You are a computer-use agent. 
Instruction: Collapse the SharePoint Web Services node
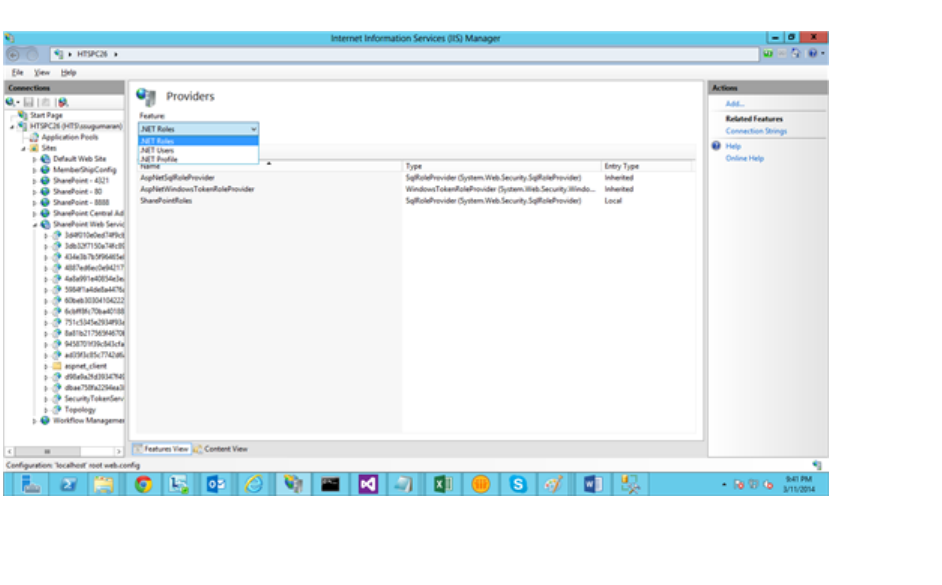(34, 225)
